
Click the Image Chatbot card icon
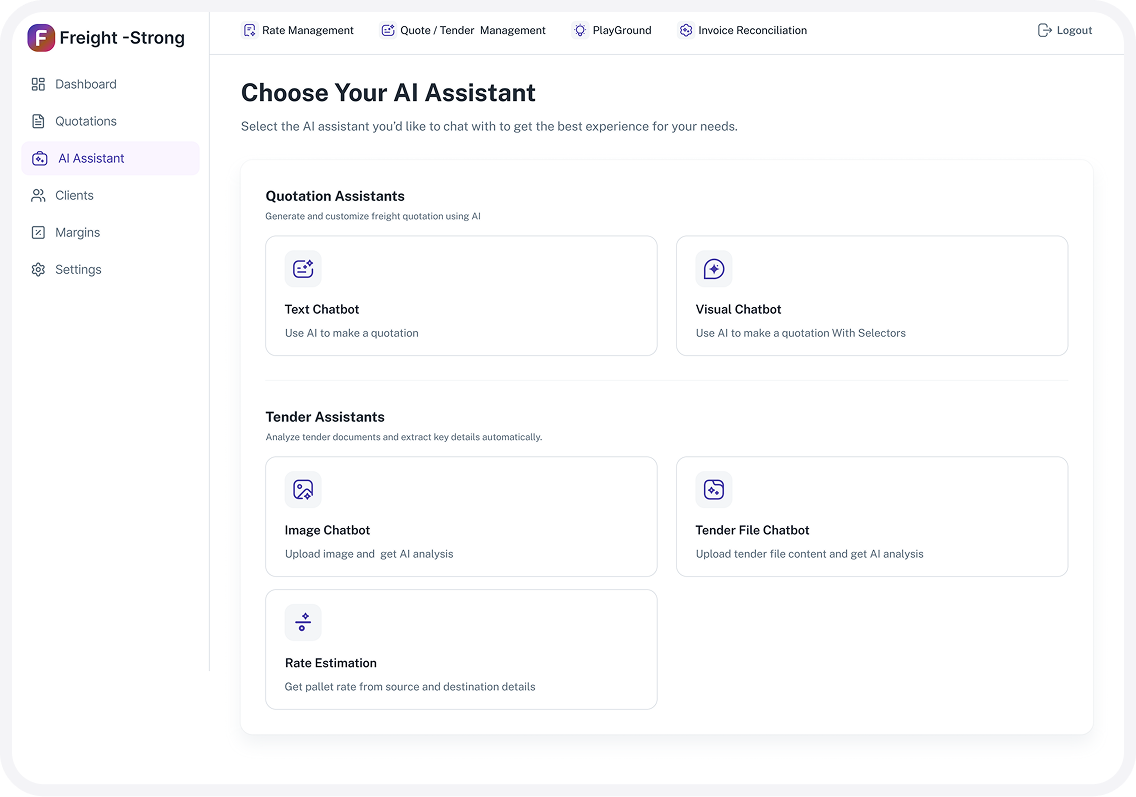tap(303, 490)
